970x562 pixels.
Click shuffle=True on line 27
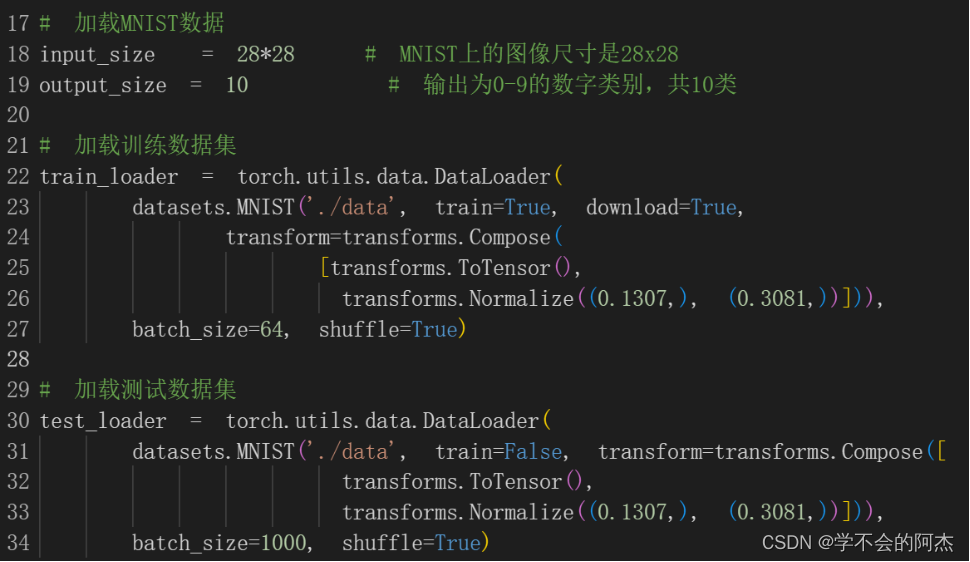coord(388,329)
